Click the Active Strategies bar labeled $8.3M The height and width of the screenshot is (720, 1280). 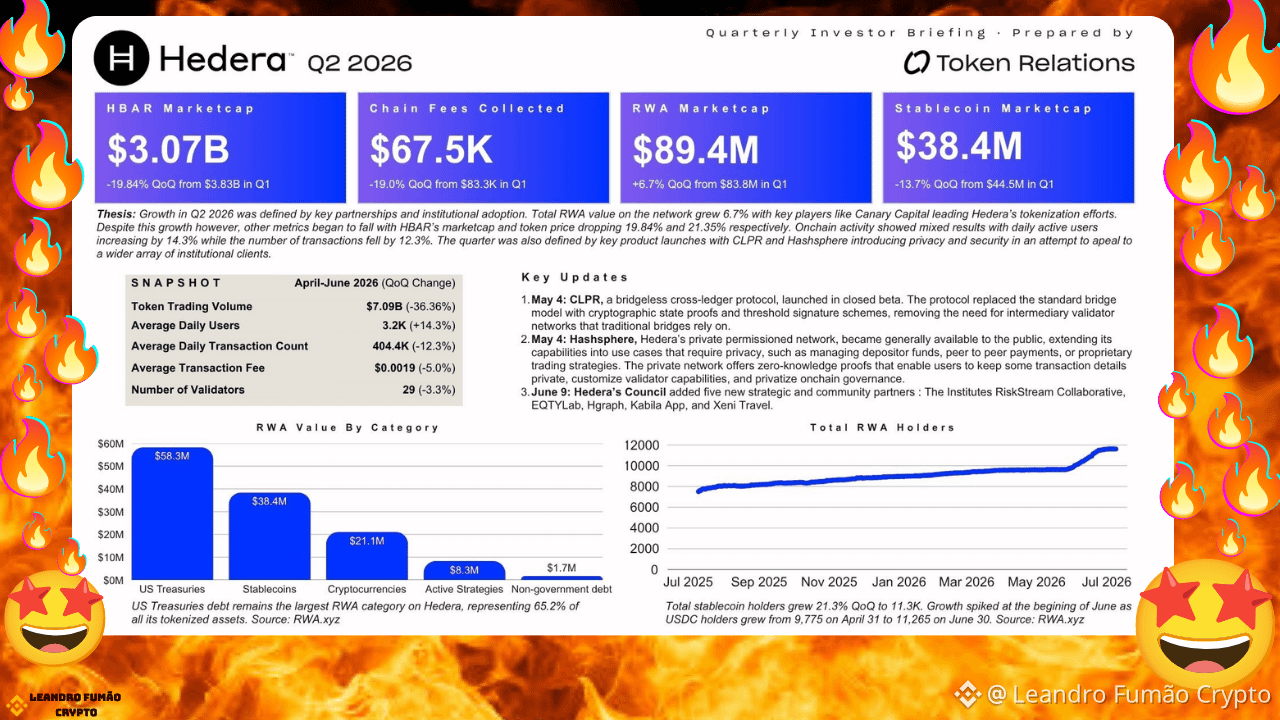tap(464, 571)
